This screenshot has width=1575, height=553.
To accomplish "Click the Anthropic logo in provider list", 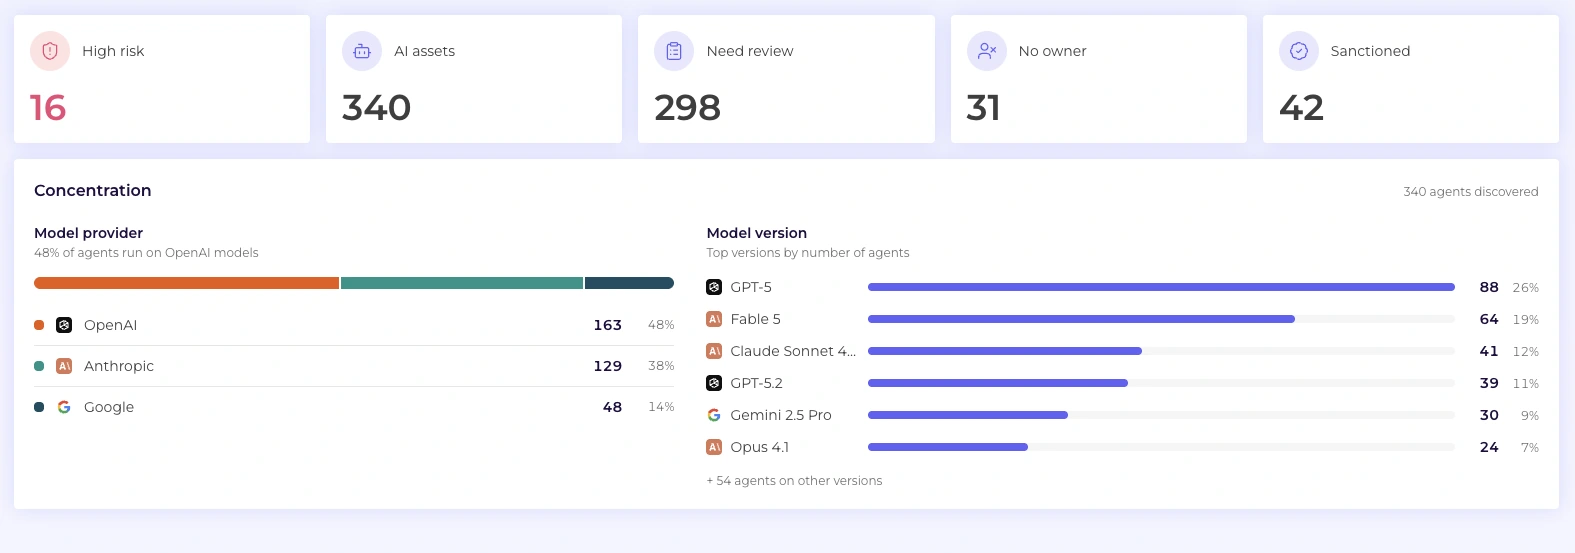I will point(64,366).
